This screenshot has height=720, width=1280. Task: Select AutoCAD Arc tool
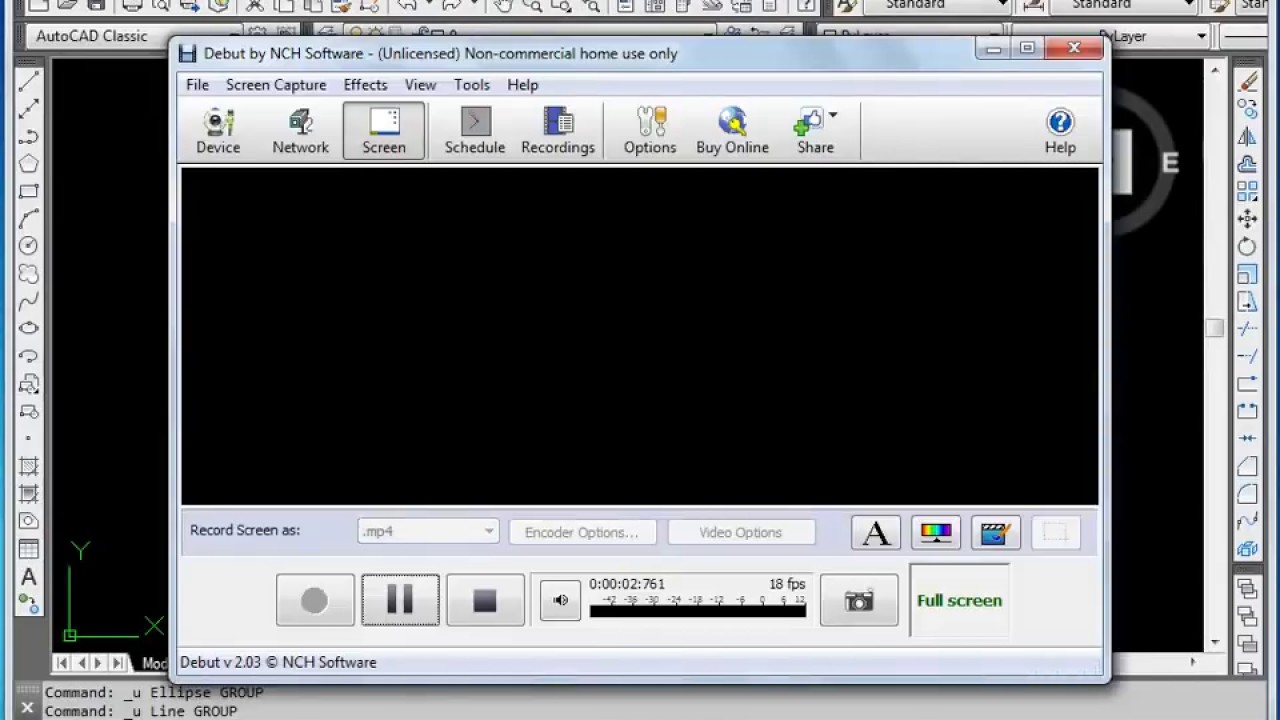pyautogui.click(x=28, y=218)
